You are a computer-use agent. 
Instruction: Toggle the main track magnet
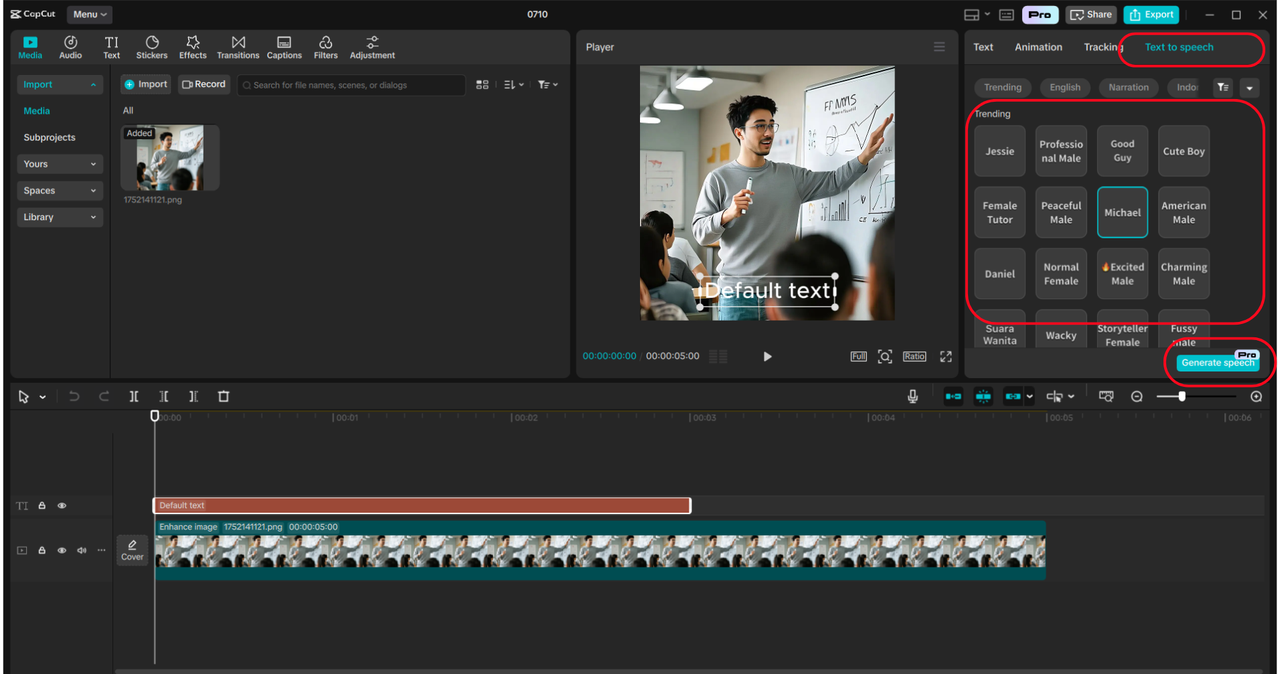[953, 397]
